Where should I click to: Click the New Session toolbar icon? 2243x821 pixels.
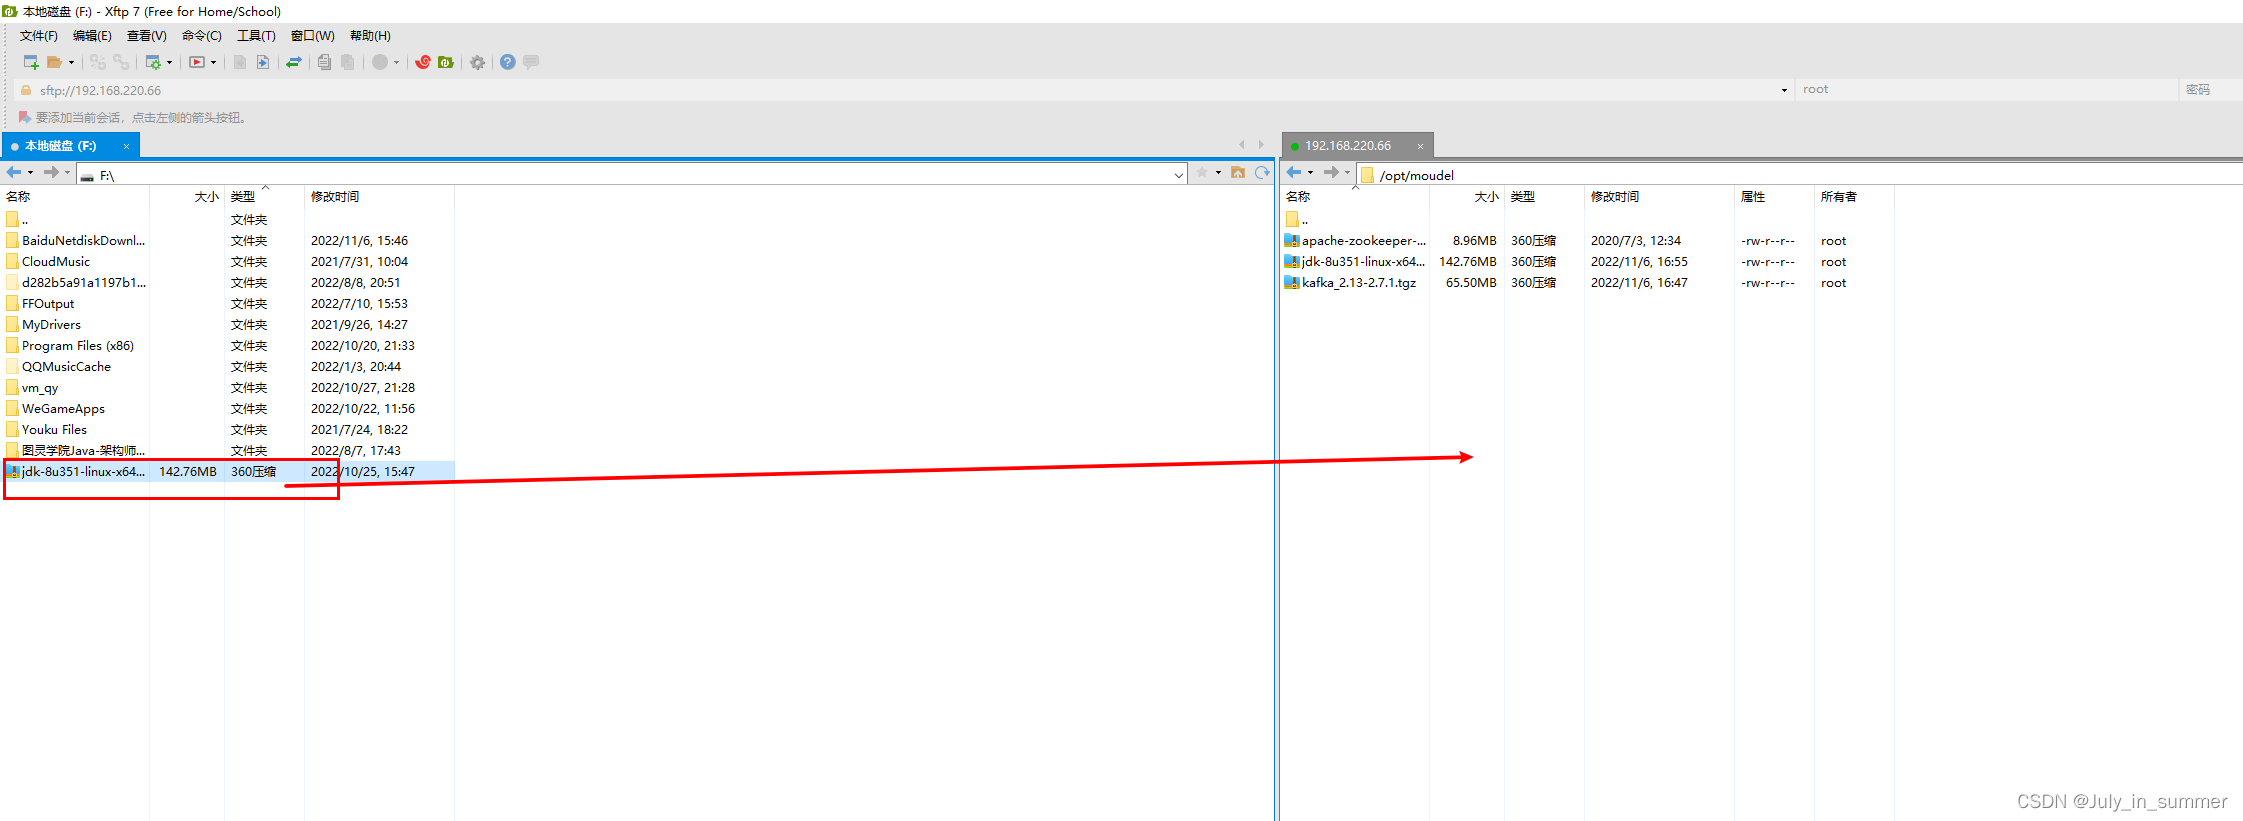(x=31, y=62)
